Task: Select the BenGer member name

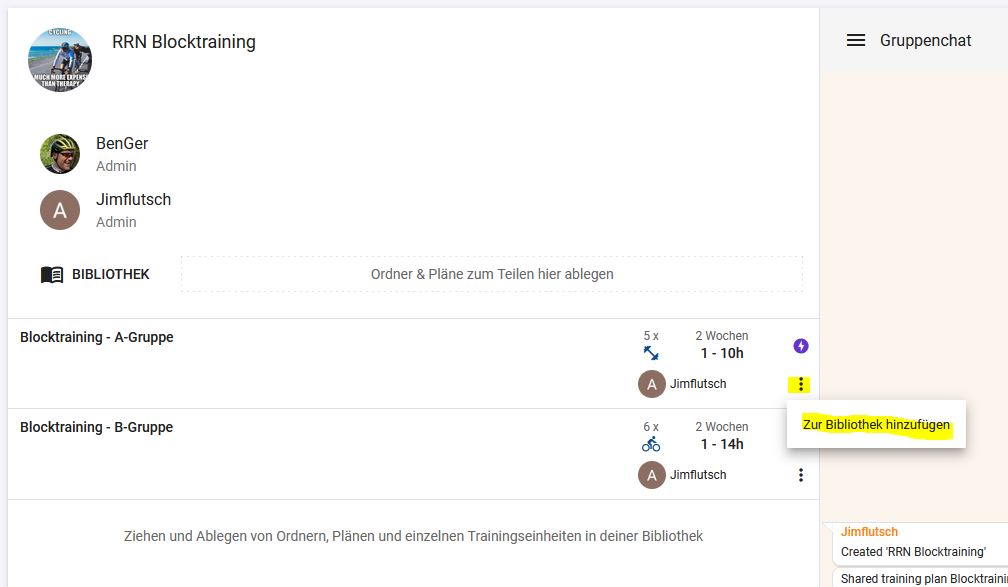Action: 122,144
